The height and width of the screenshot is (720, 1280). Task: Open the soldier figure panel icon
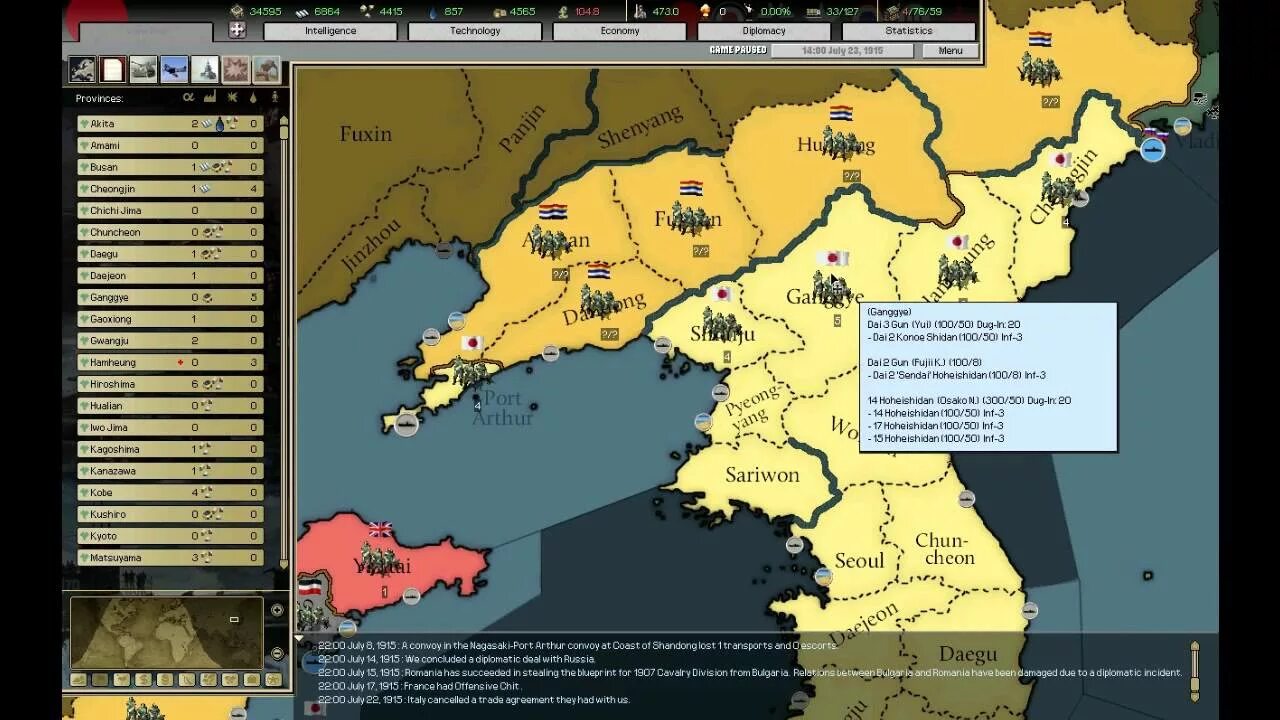pos(266,68)
